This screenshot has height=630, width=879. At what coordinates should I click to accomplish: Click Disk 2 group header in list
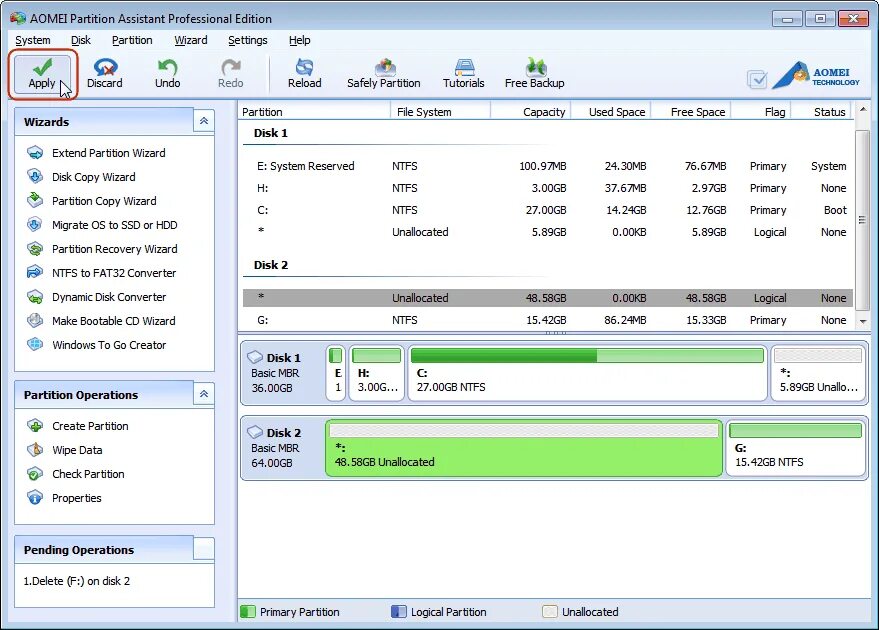[x=271, y=265]
